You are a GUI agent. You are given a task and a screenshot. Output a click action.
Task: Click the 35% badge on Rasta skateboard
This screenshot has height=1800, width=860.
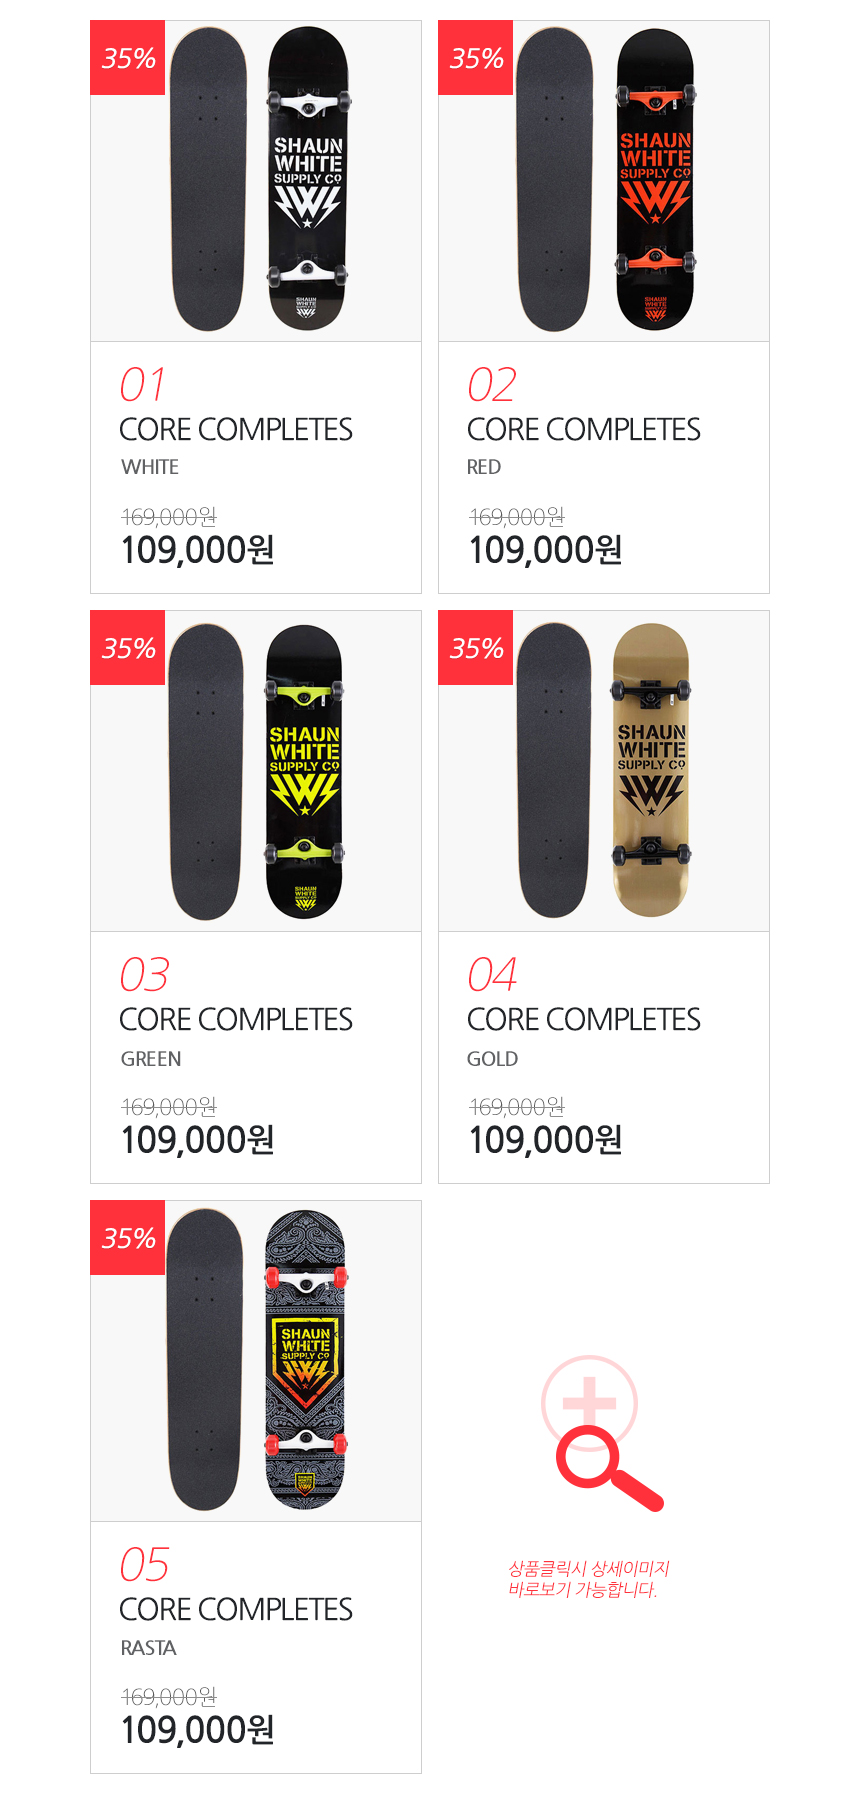[x=128, y=1238]
